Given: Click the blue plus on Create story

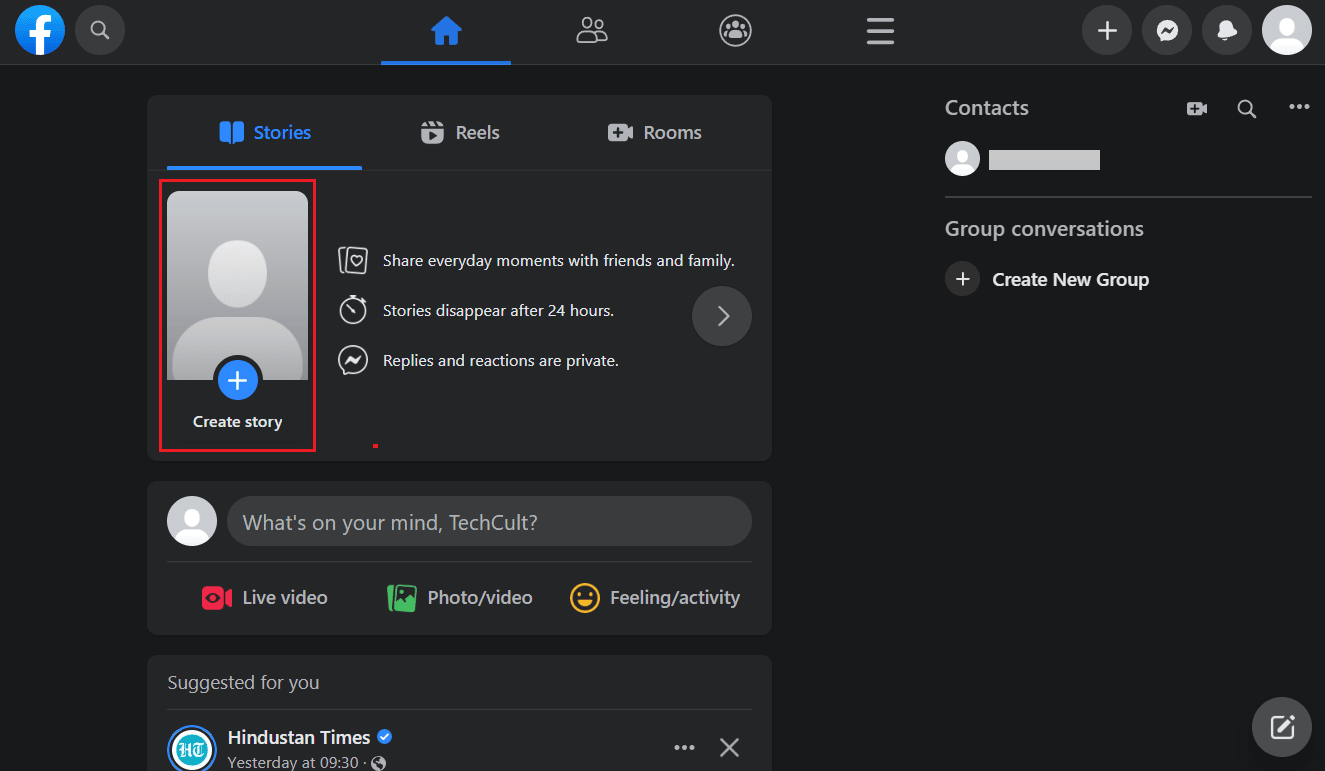Looking at the screenshot, I should click(x=237, y=380).
